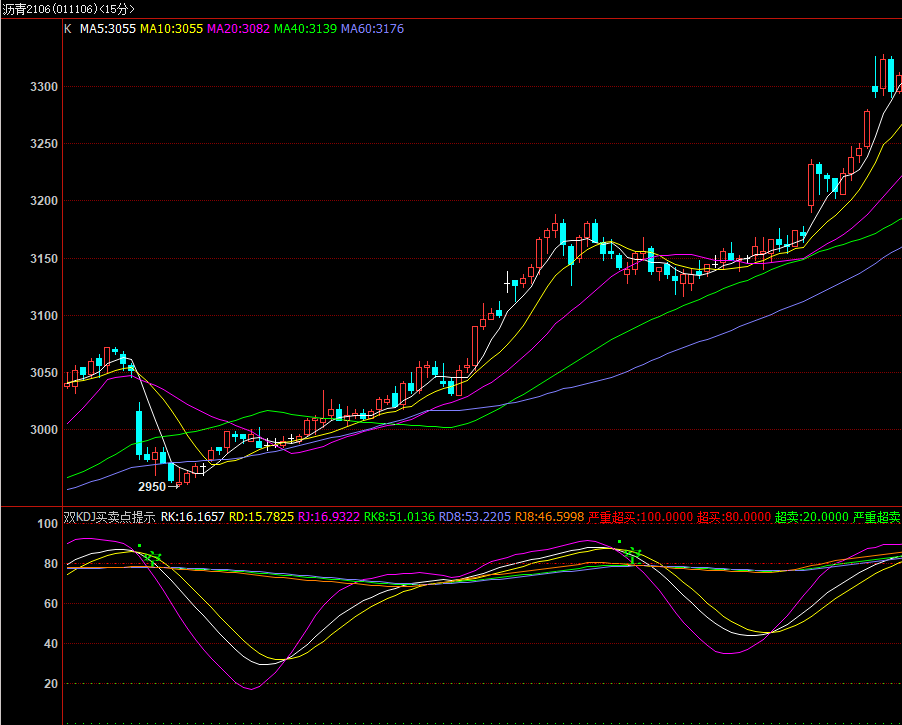Click the RK:16.1657 value
This screenshot has width=902, height=725.
click(193, 517)
